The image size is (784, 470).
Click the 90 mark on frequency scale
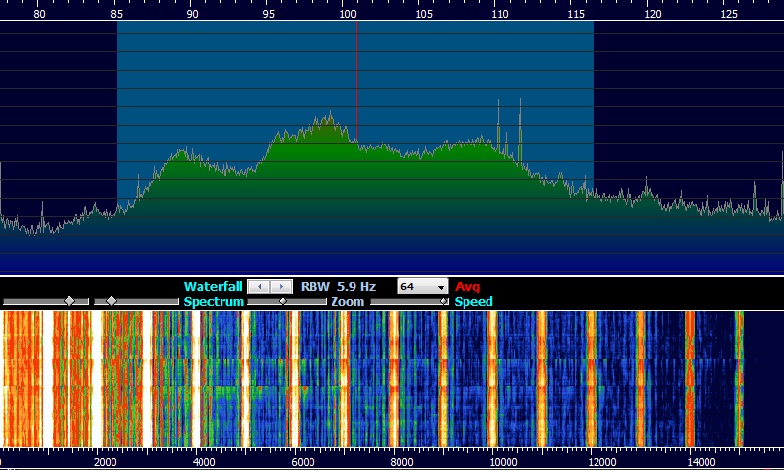[x=192, y=14]
